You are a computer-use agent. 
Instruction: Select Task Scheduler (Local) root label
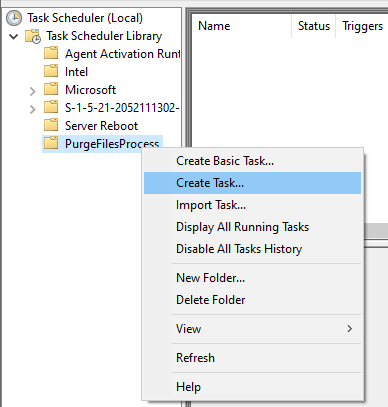point(85,18)
